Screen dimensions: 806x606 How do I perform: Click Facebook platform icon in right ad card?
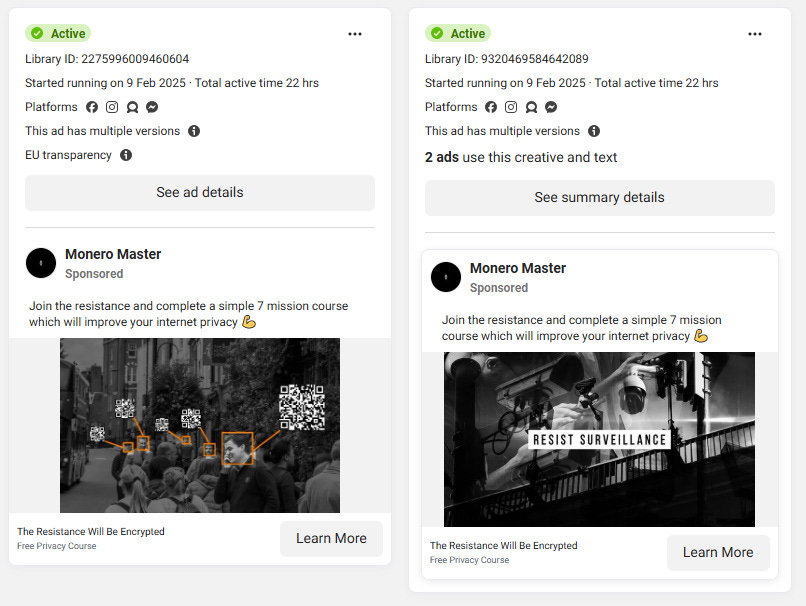point(491,107)
